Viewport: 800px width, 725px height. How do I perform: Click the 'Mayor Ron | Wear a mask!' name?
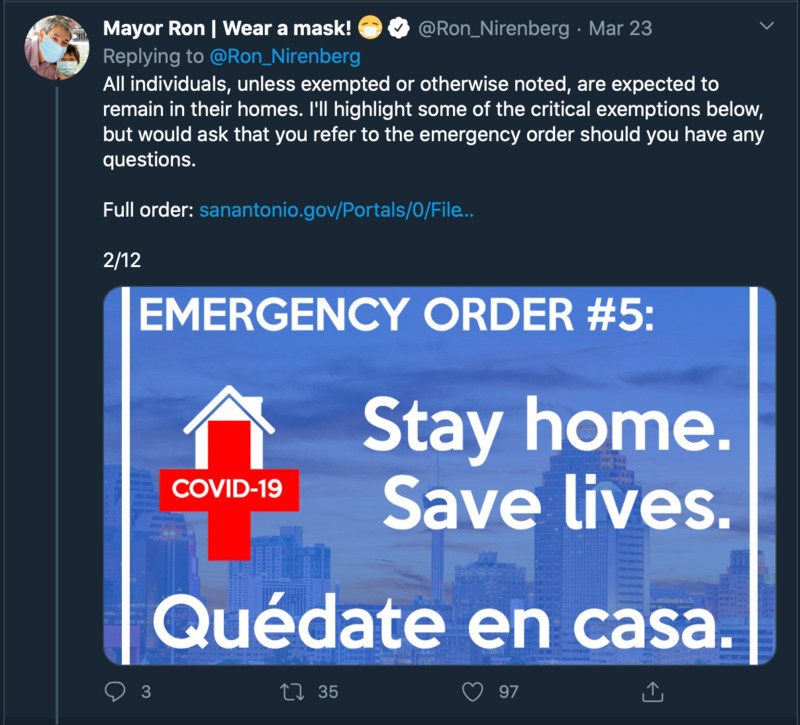pyautogui.click(x=227, y=28)
